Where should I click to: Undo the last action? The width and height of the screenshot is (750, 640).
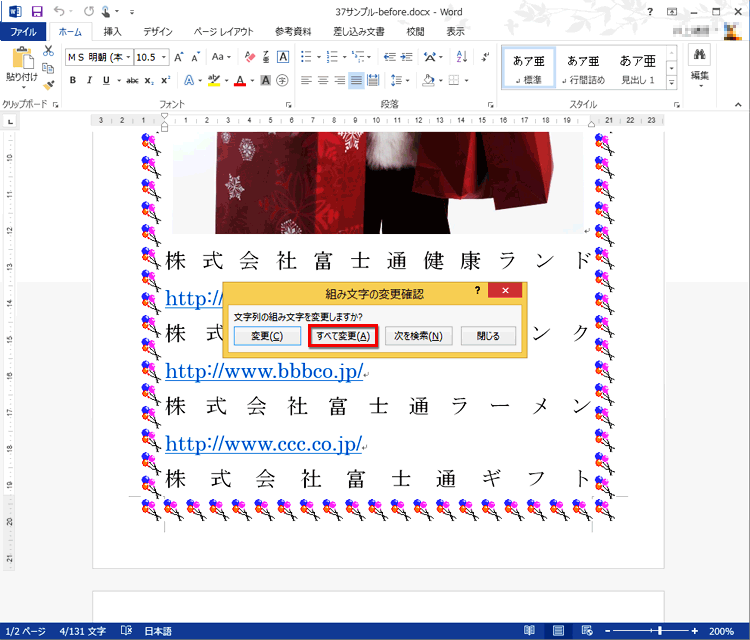point(59,11)
